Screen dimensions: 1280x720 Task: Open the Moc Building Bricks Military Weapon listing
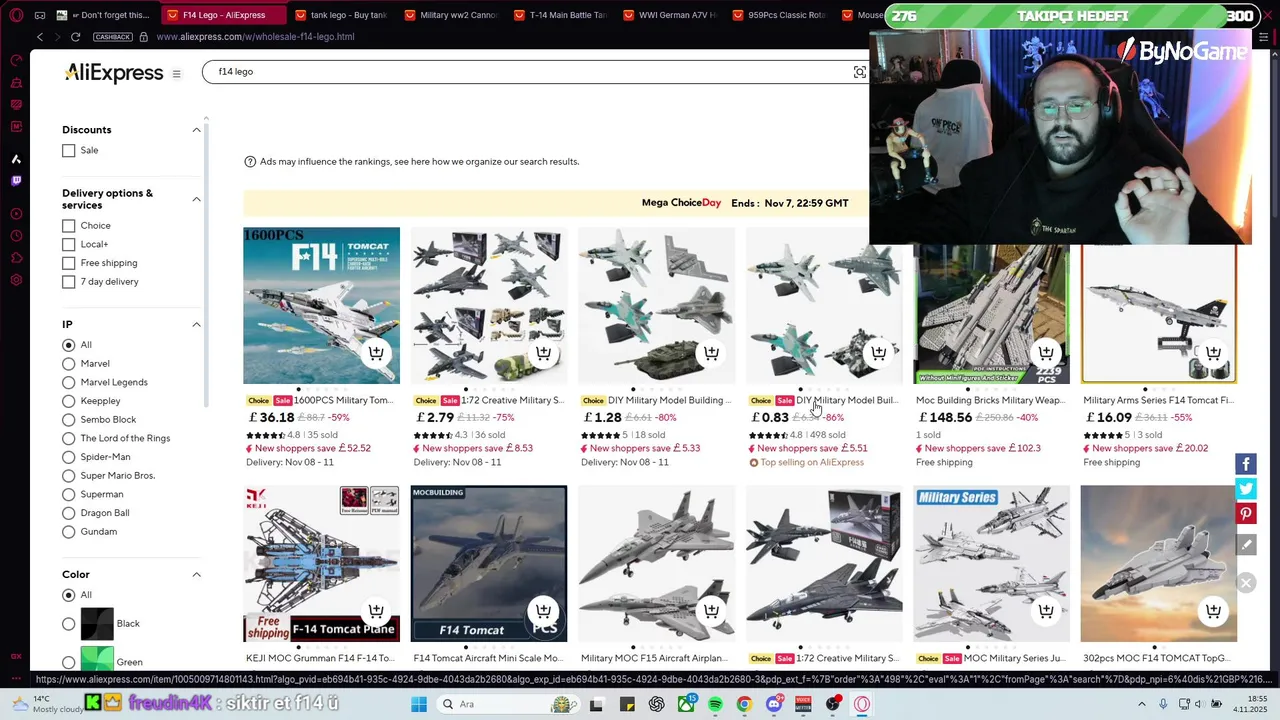click(990, 400)
